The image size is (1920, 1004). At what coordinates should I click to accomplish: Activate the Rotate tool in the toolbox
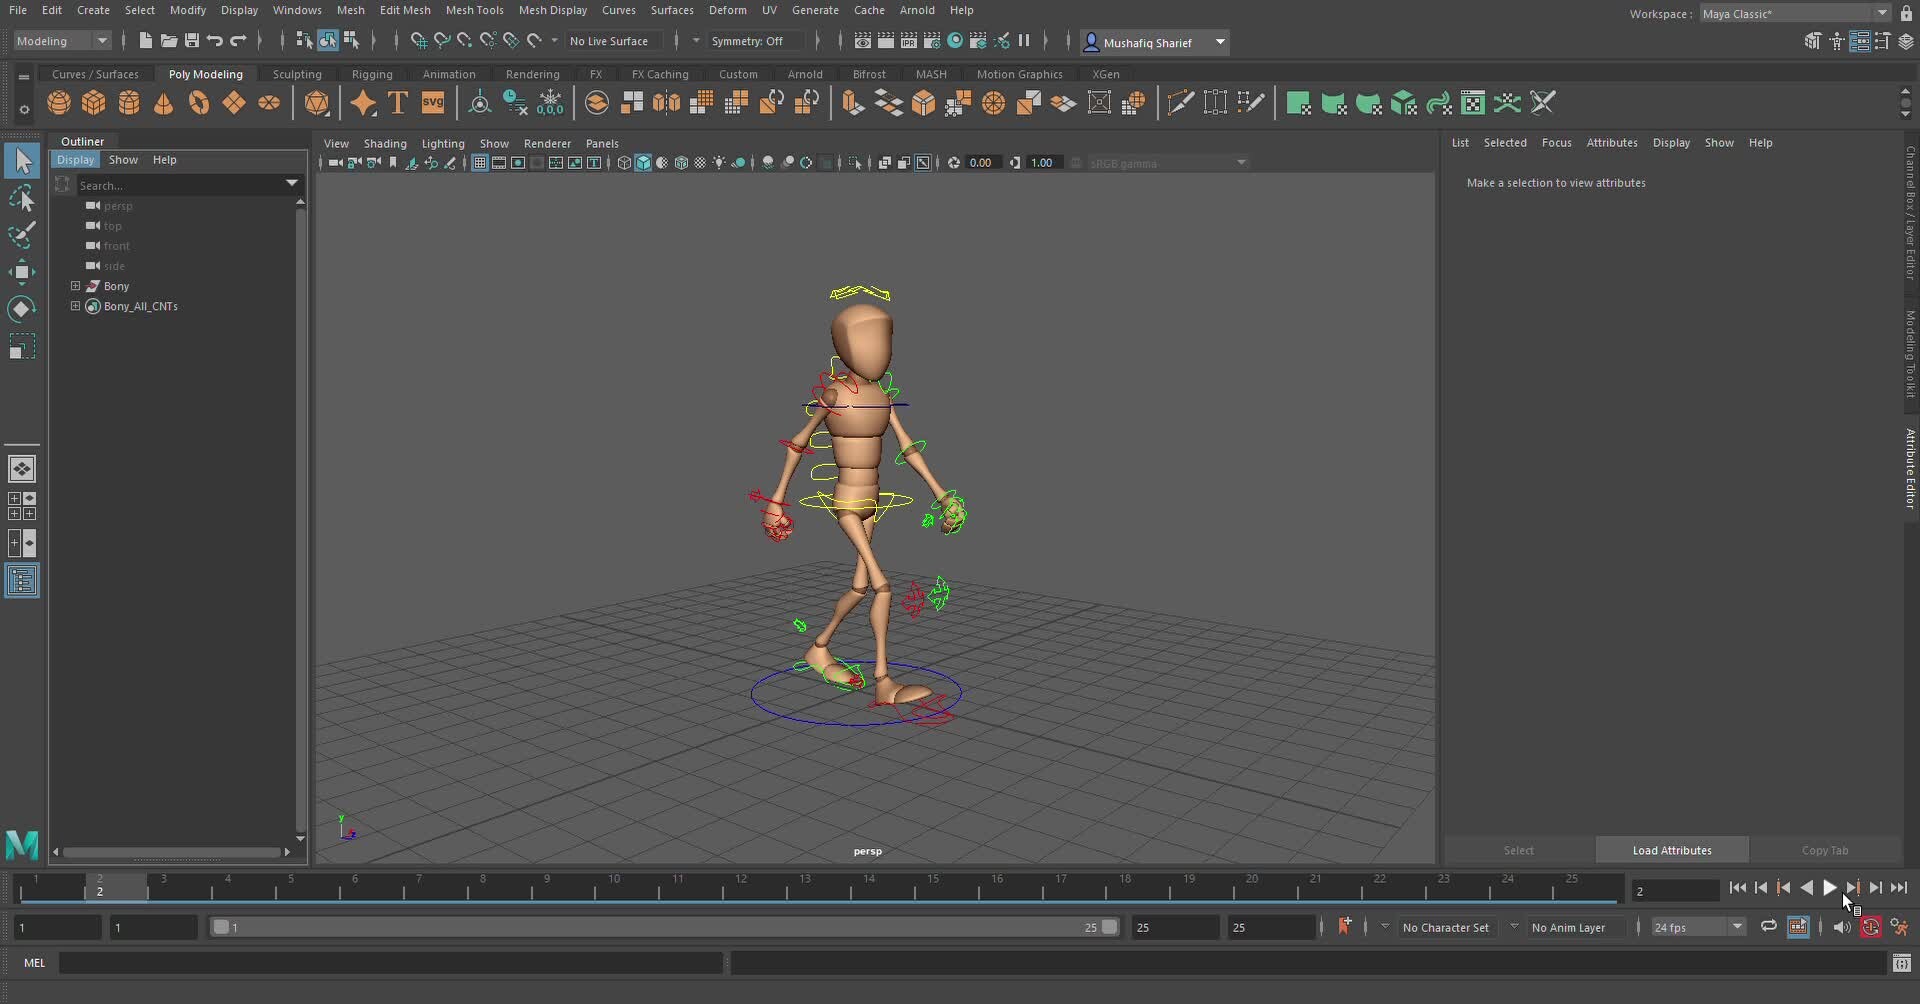click(21, 309)
